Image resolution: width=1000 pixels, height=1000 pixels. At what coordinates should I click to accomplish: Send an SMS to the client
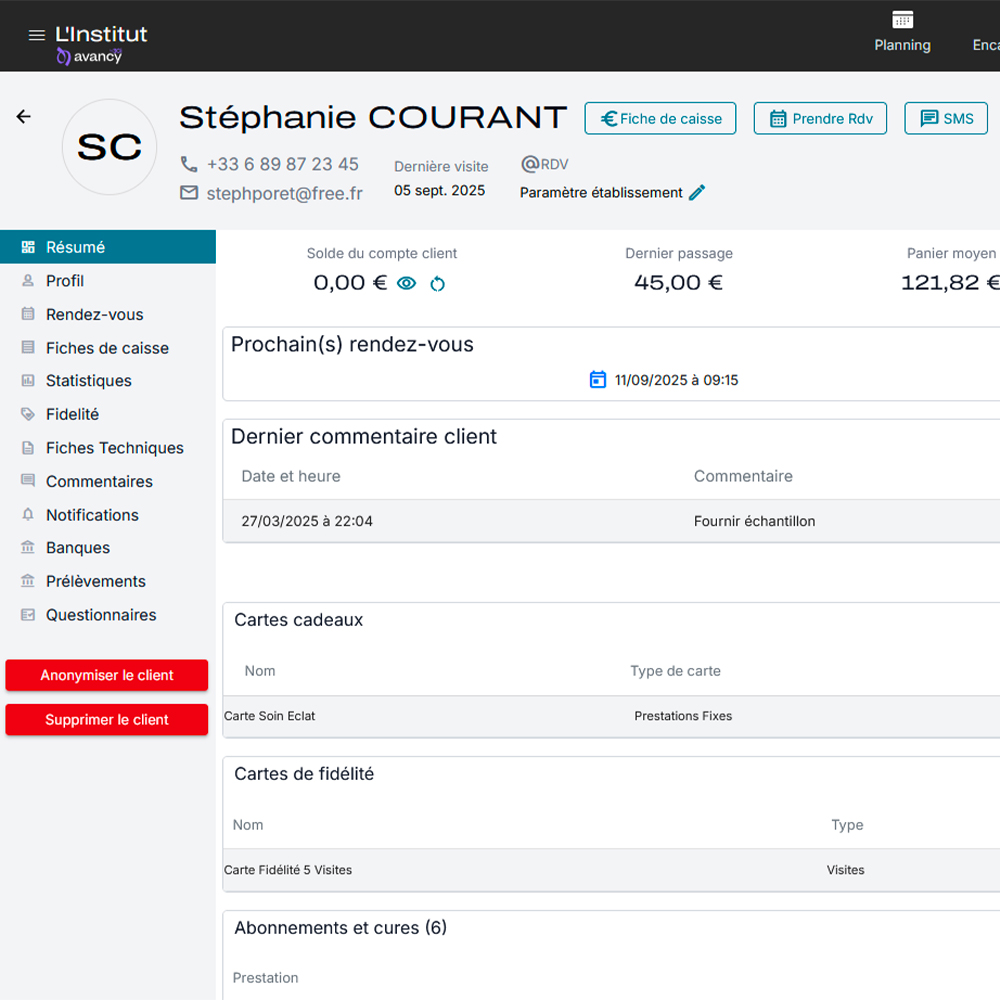pyautogui.click(x=946, y=118)
